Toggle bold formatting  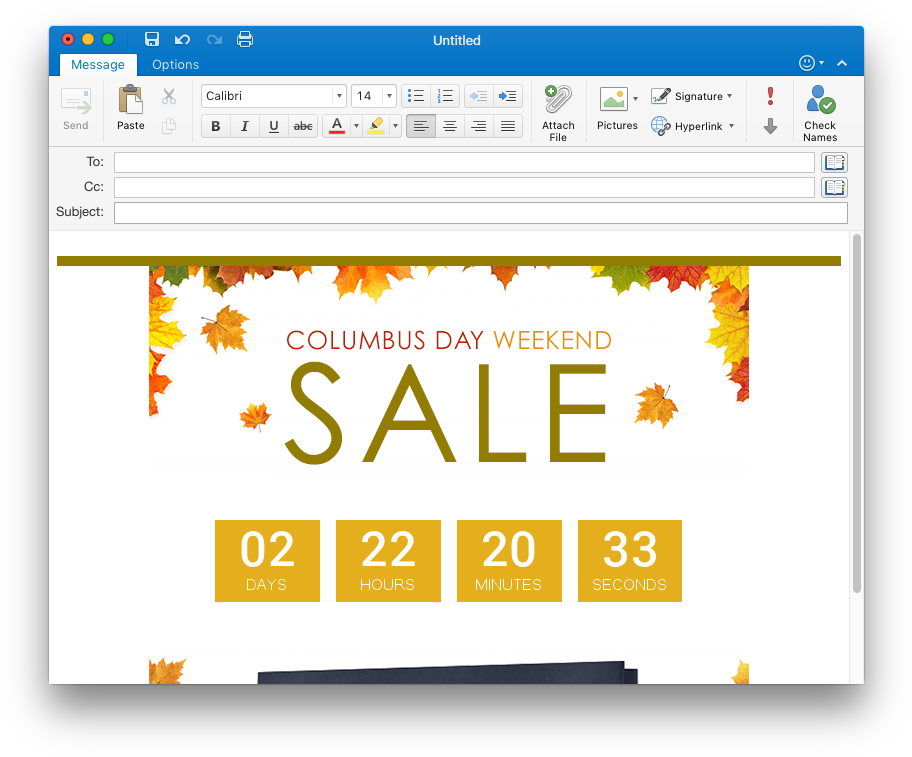[x=215, y=126]
